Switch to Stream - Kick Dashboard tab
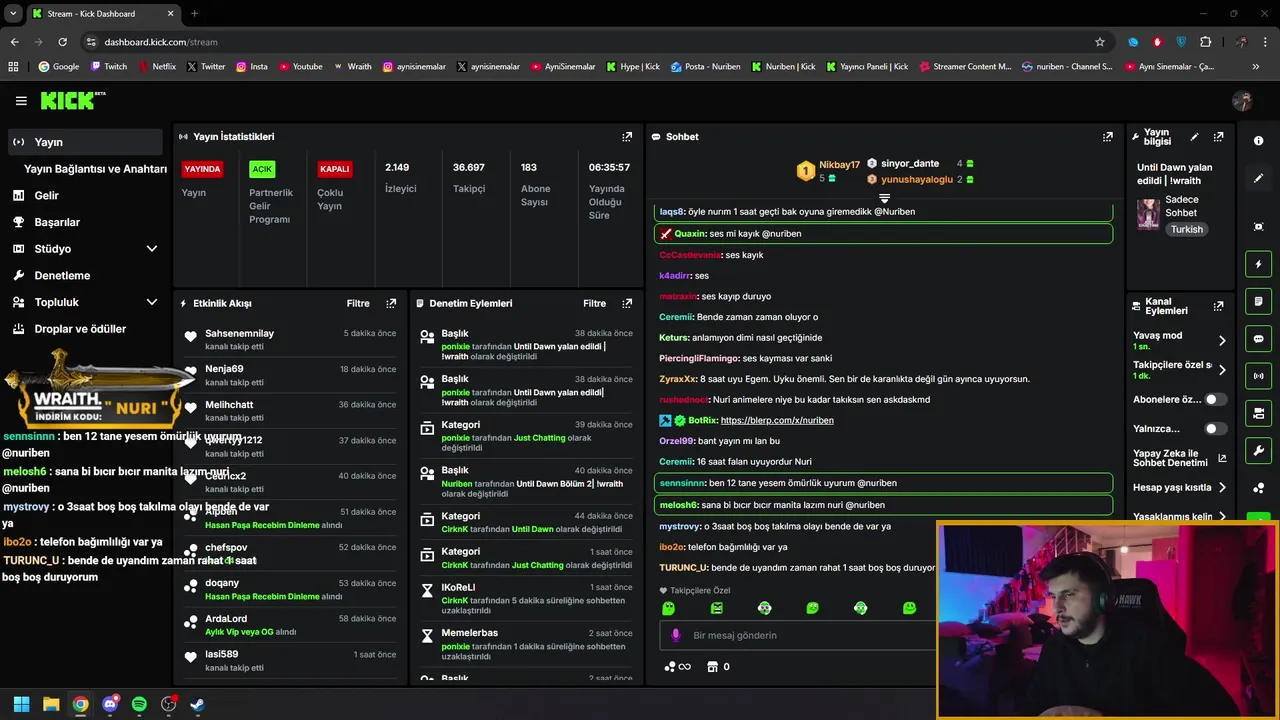 (103, 14)
